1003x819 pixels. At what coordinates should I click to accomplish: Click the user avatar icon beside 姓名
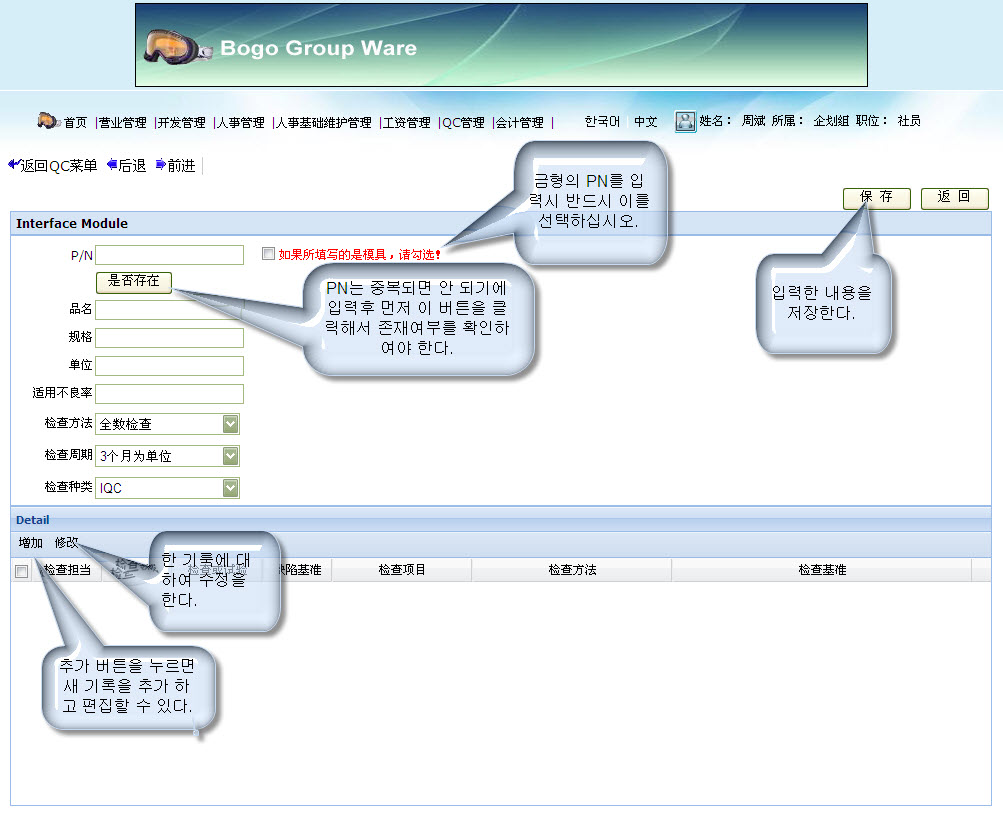pyautogui.click(x=685, y=121)
